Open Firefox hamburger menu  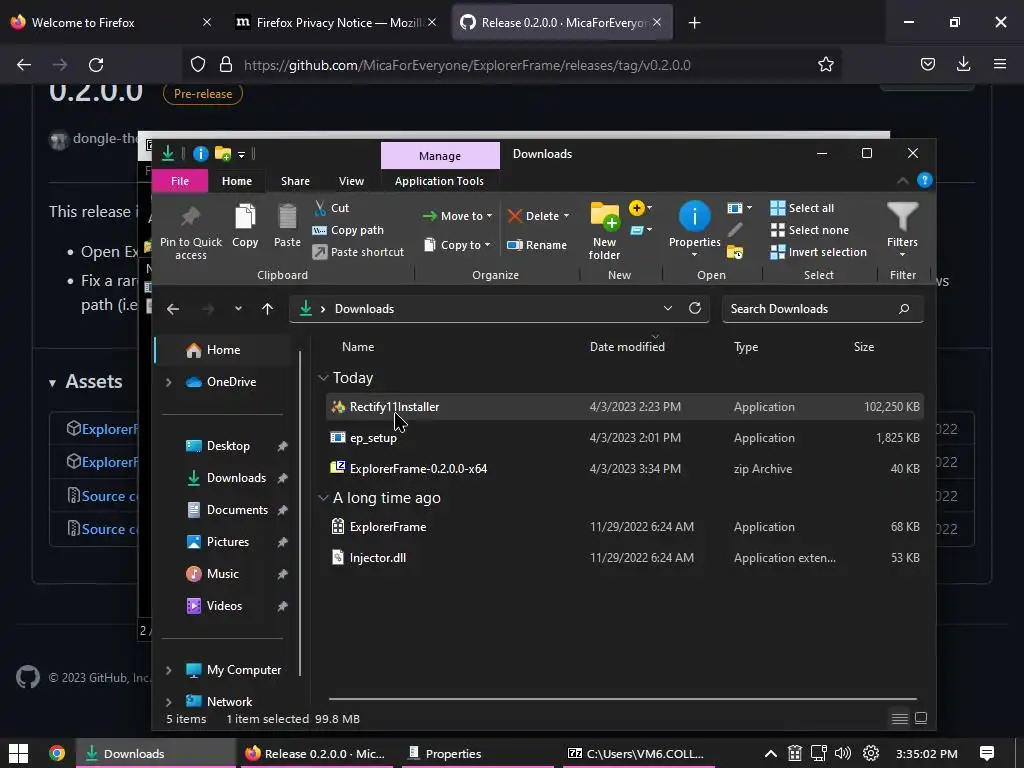(x=1000, y=64)
